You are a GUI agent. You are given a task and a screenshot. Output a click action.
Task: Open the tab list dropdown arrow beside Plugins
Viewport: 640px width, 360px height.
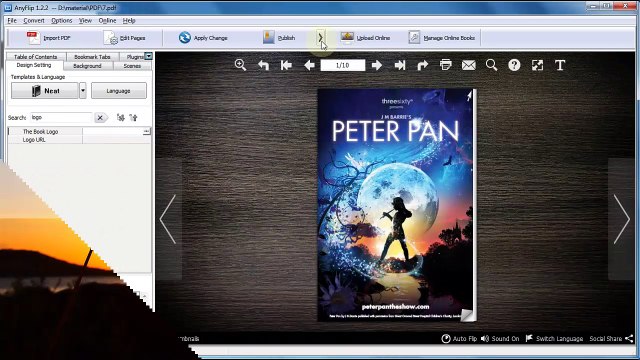(x=149, y=56)
